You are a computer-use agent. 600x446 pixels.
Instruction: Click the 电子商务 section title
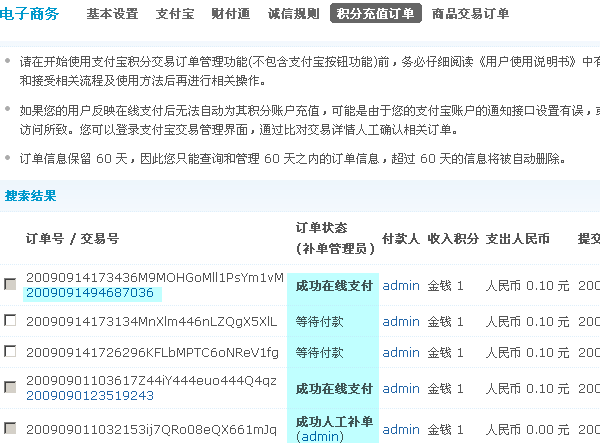[x=29, y=14]
